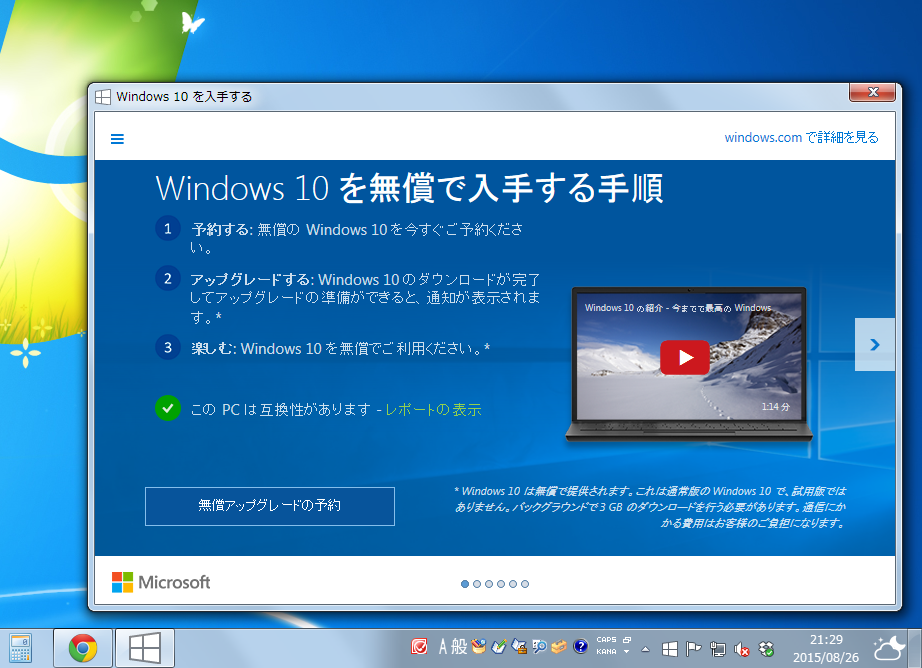
Task: Open the Action Center flag icon
Action: click(x=694, y=649)
